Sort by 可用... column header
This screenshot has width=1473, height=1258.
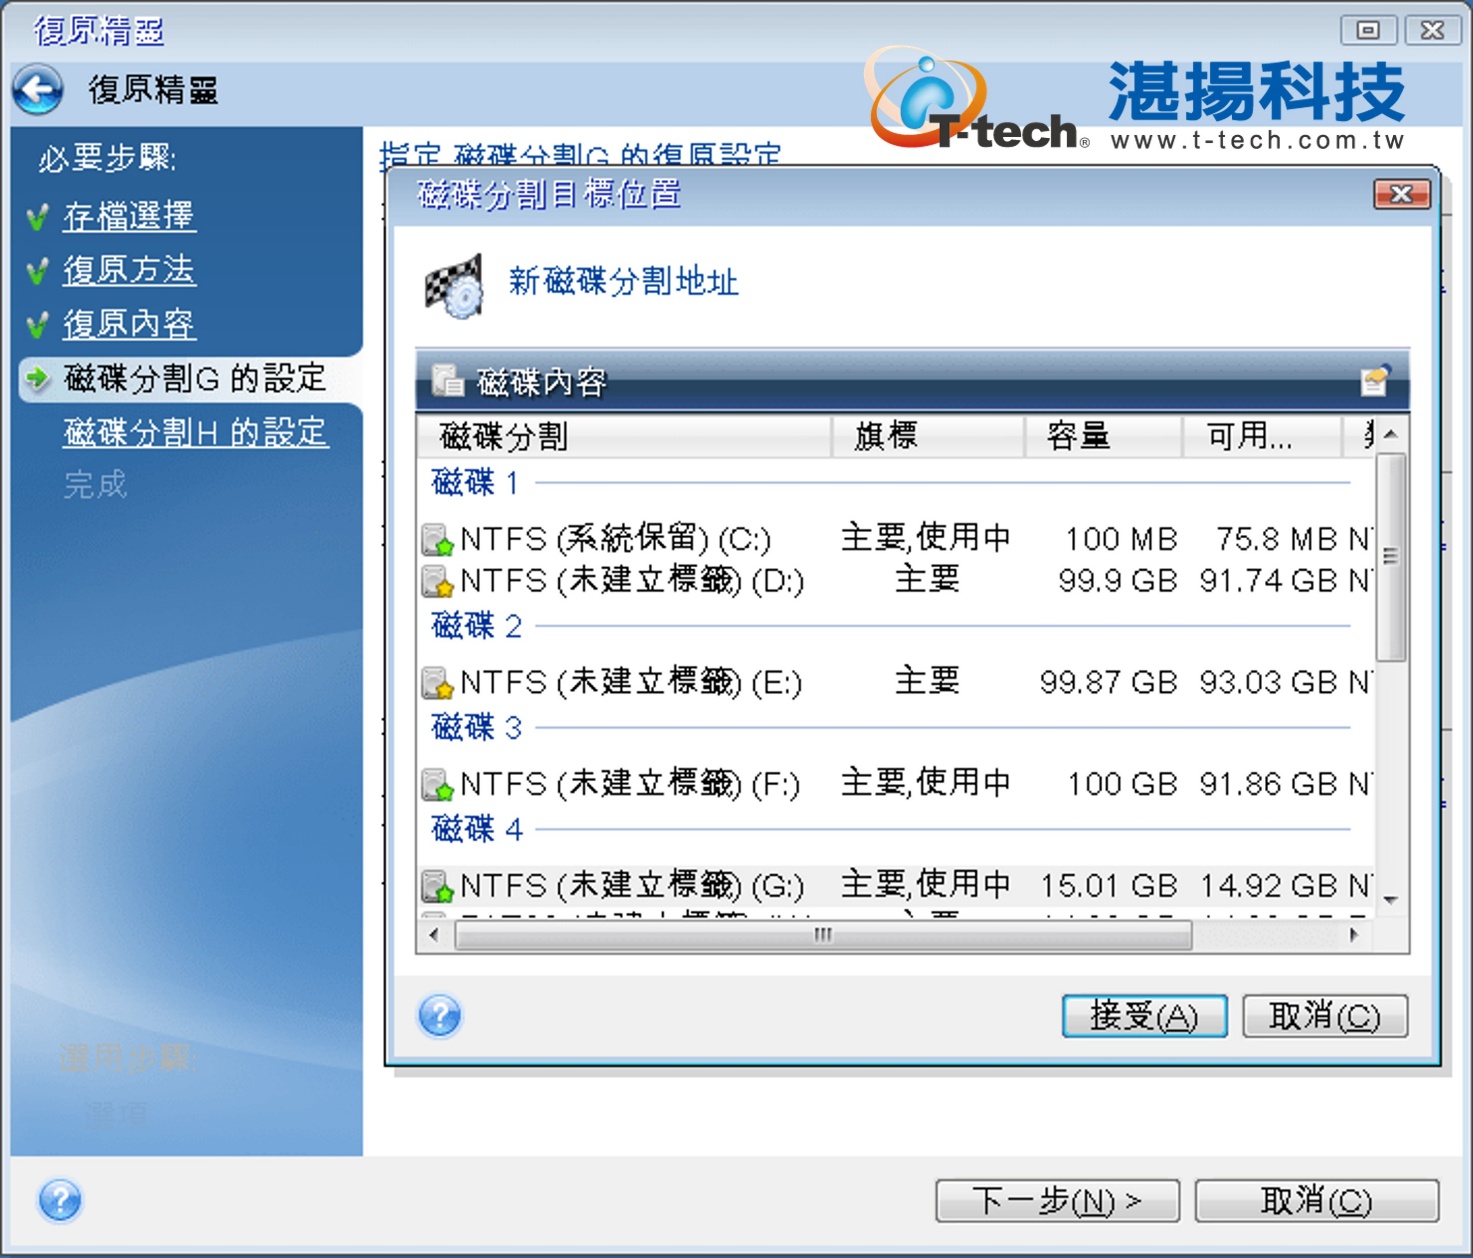pyautogui.click(x=1262, y=436)
